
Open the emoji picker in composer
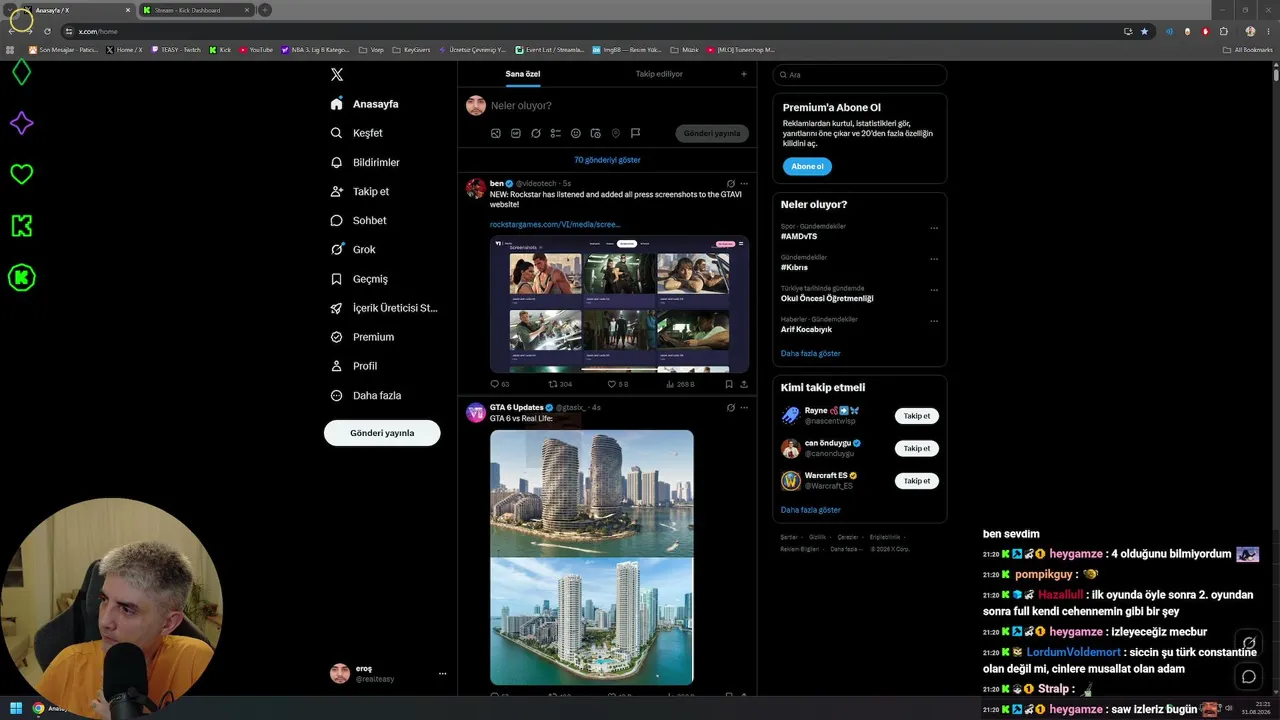tap(576, 133)
